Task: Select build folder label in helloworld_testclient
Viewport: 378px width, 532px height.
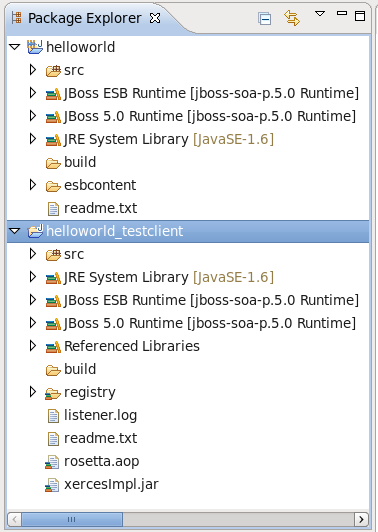Action: click(x=80, y=369)
